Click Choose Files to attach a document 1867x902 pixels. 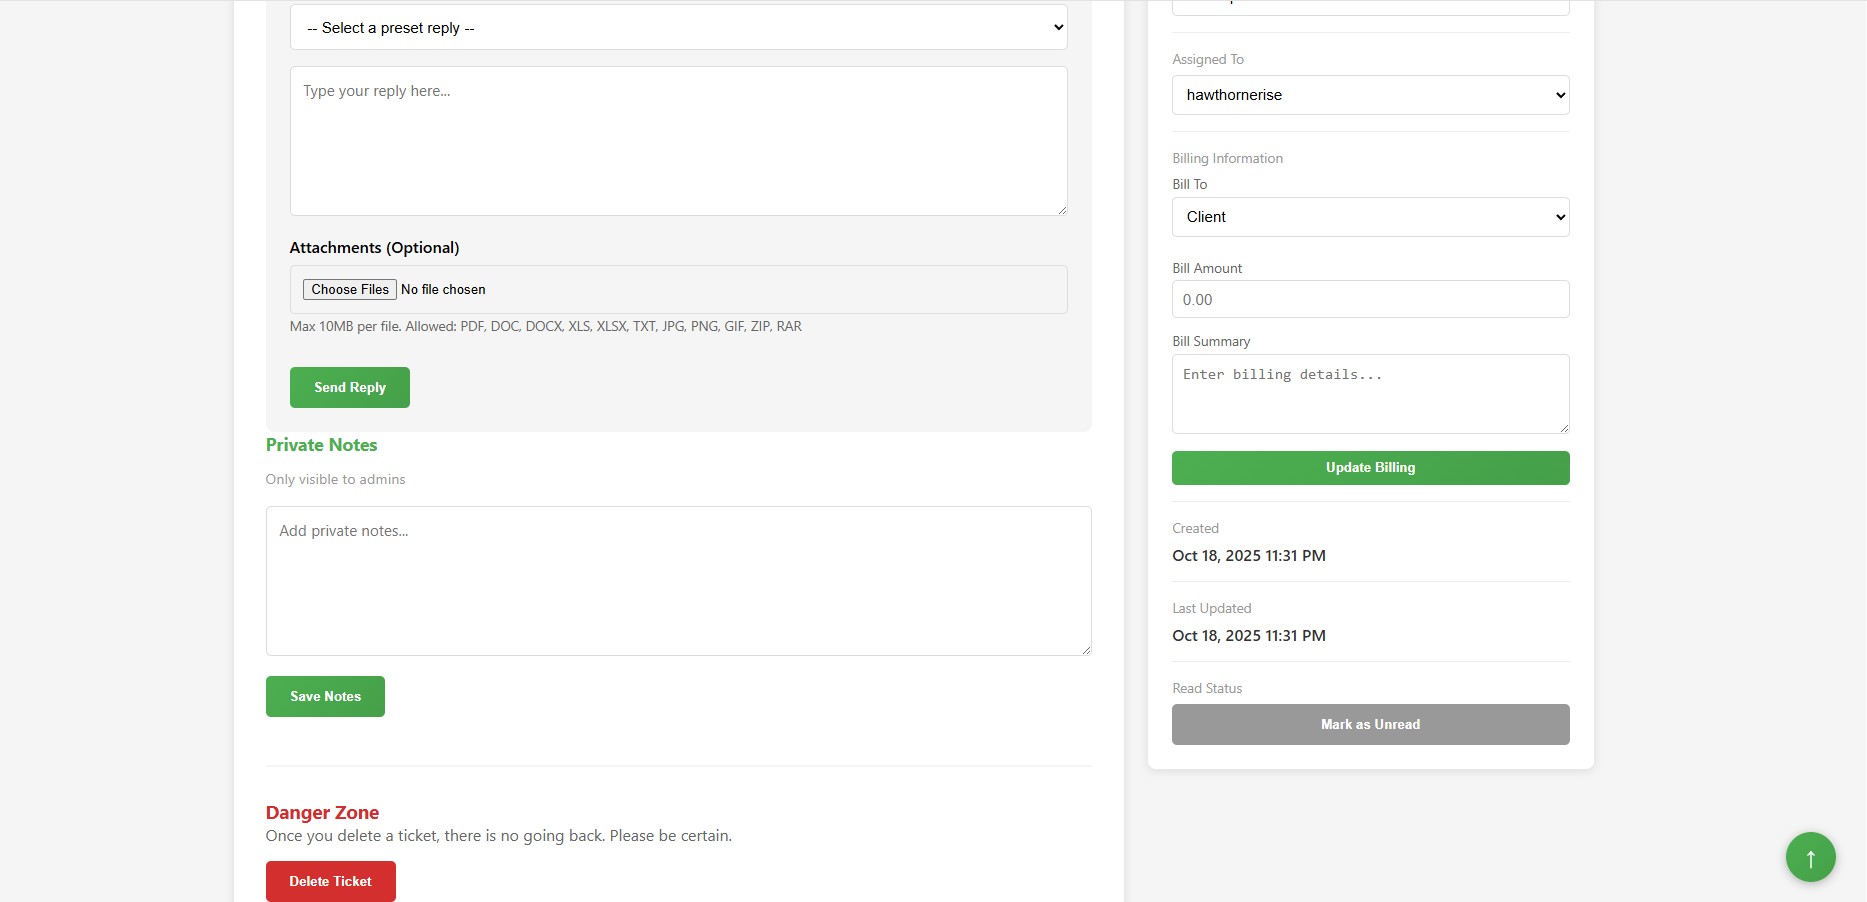pyautogui.click(x=349, y=289)
